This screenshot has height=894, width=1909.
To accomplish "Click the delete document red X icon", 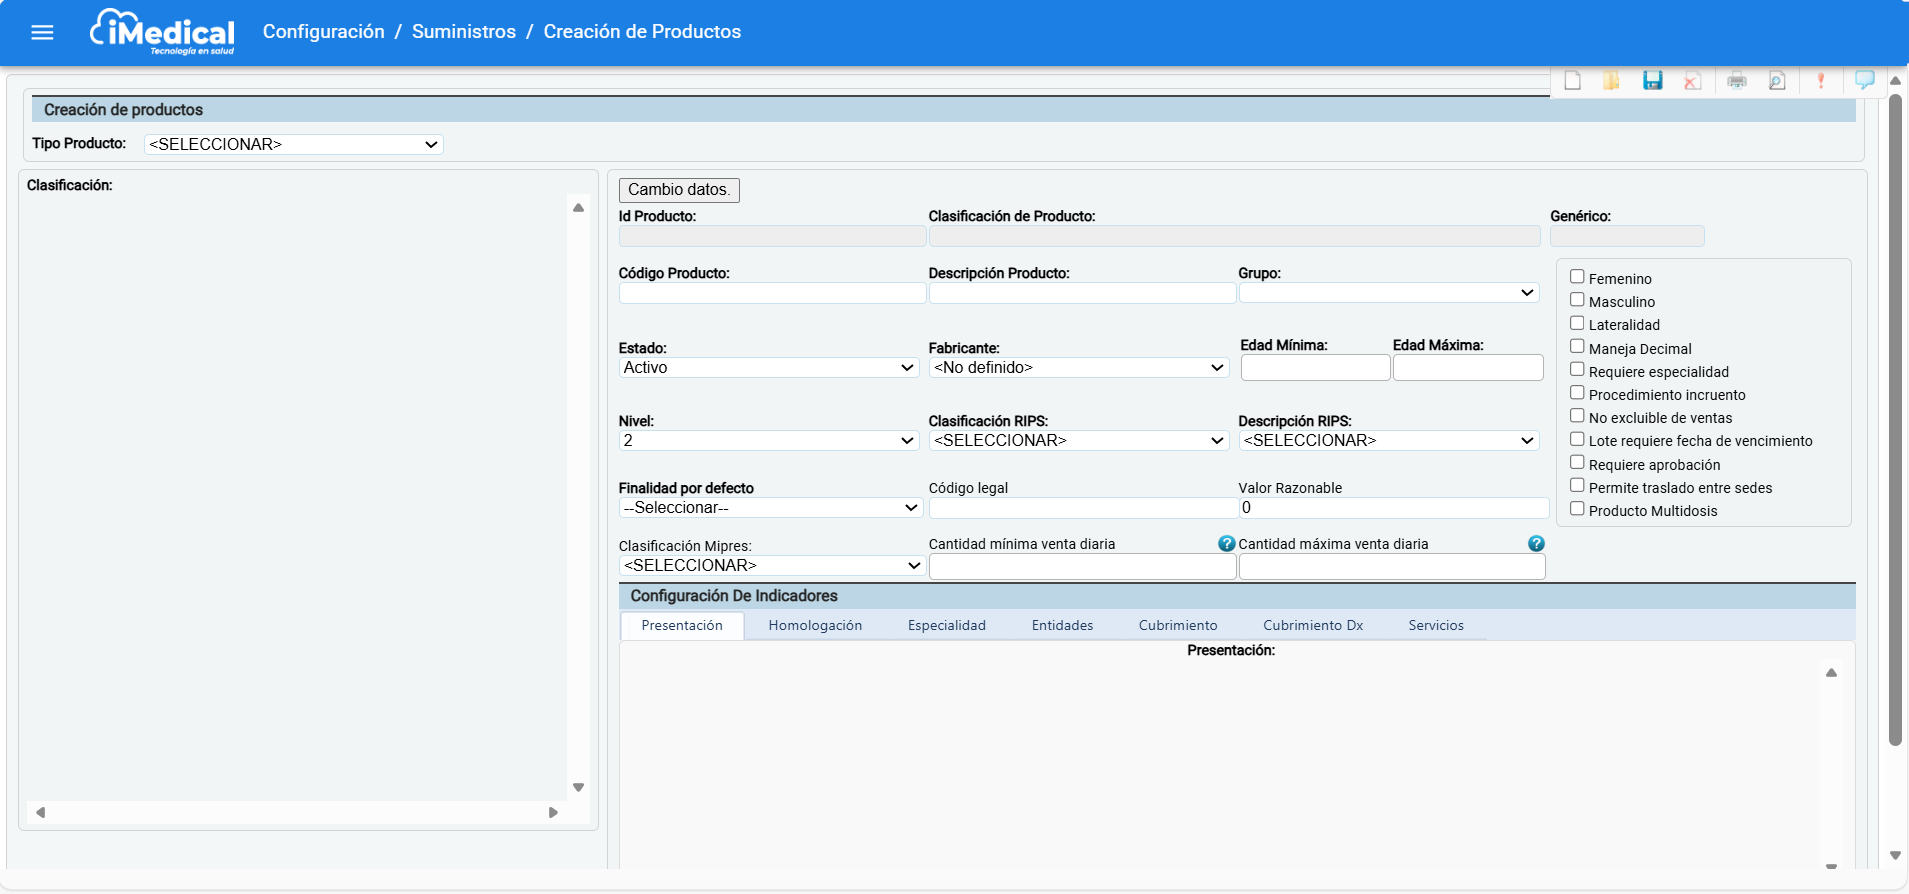I will coord(1692,81).
